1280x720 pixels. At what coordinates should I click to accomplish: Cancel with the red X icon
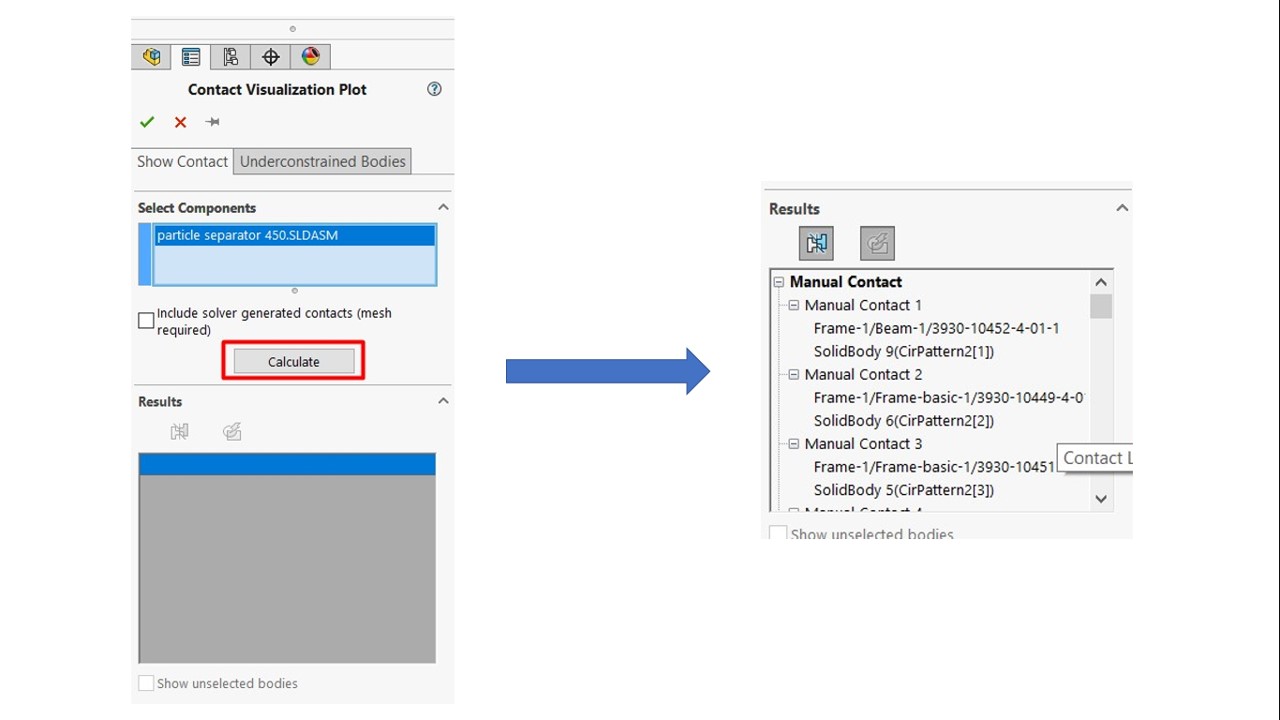pyautogui.click(x=180, y=122)
